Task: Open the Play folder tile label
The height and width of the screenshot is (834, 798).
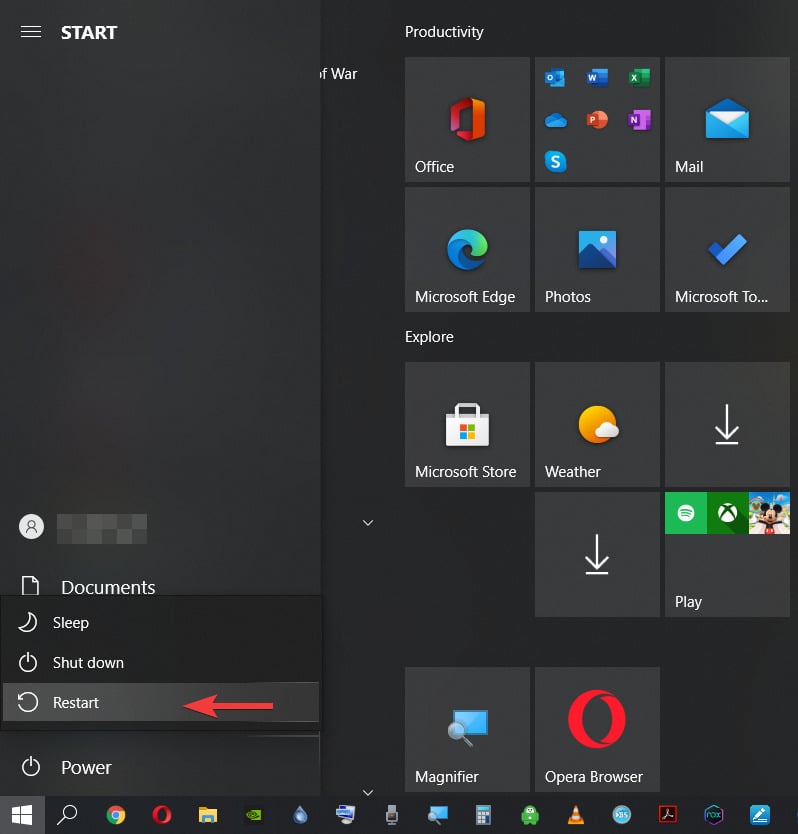Action: point(688,602)
